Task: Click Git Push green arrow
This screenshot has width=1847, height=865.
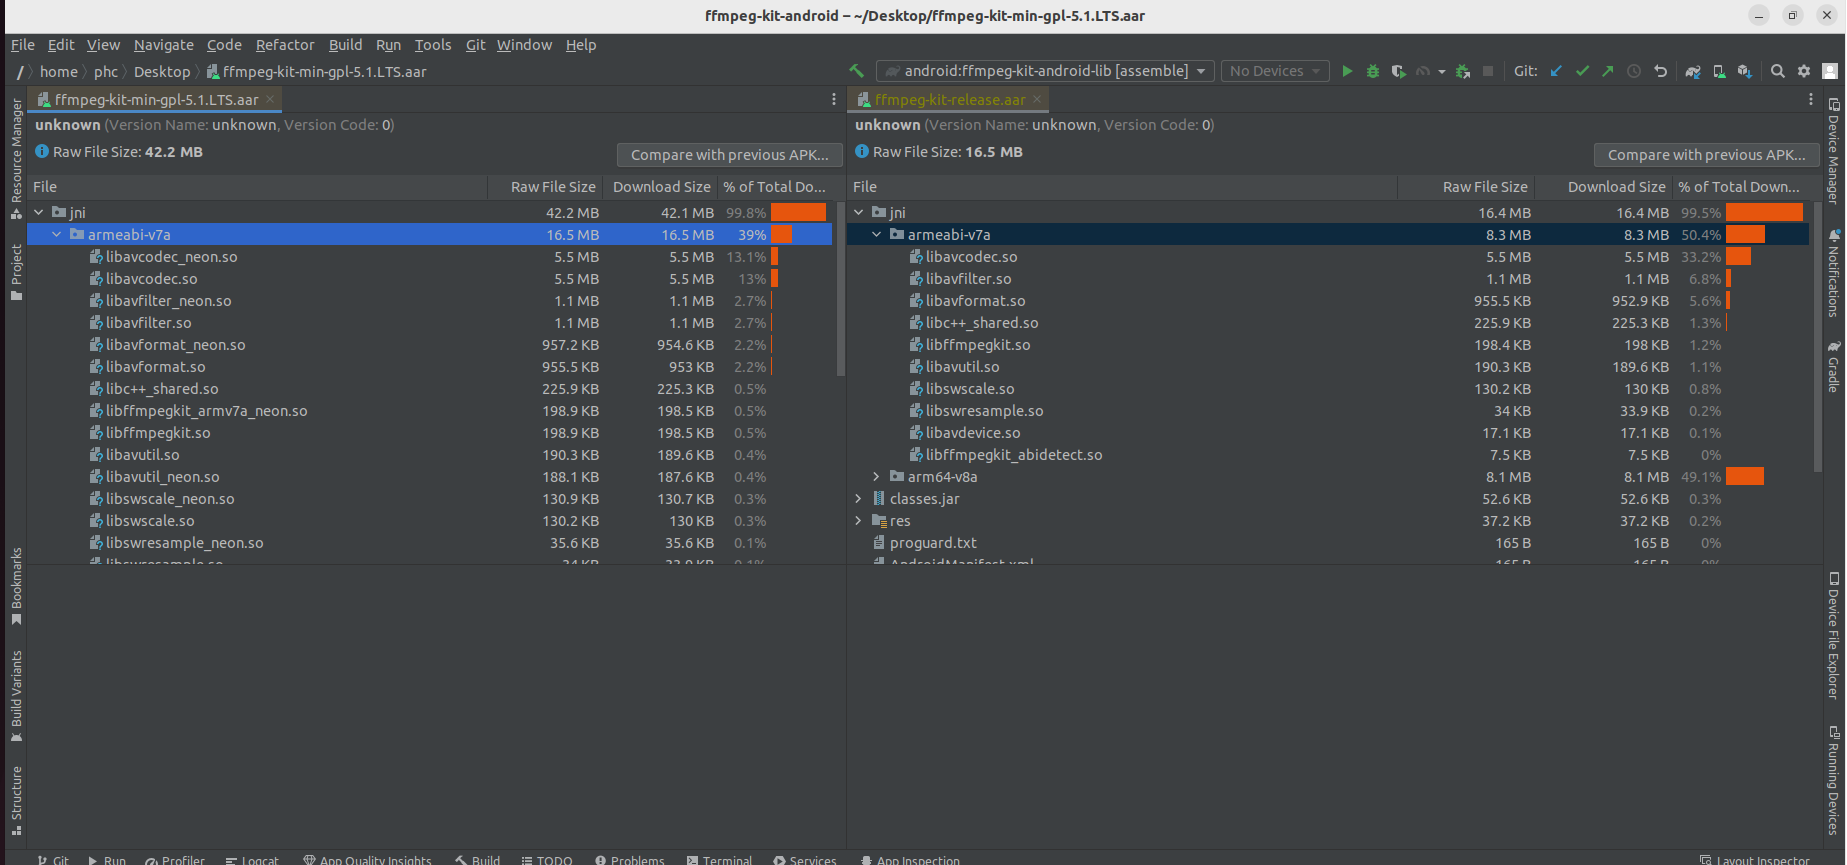Action: (1607, 71)
